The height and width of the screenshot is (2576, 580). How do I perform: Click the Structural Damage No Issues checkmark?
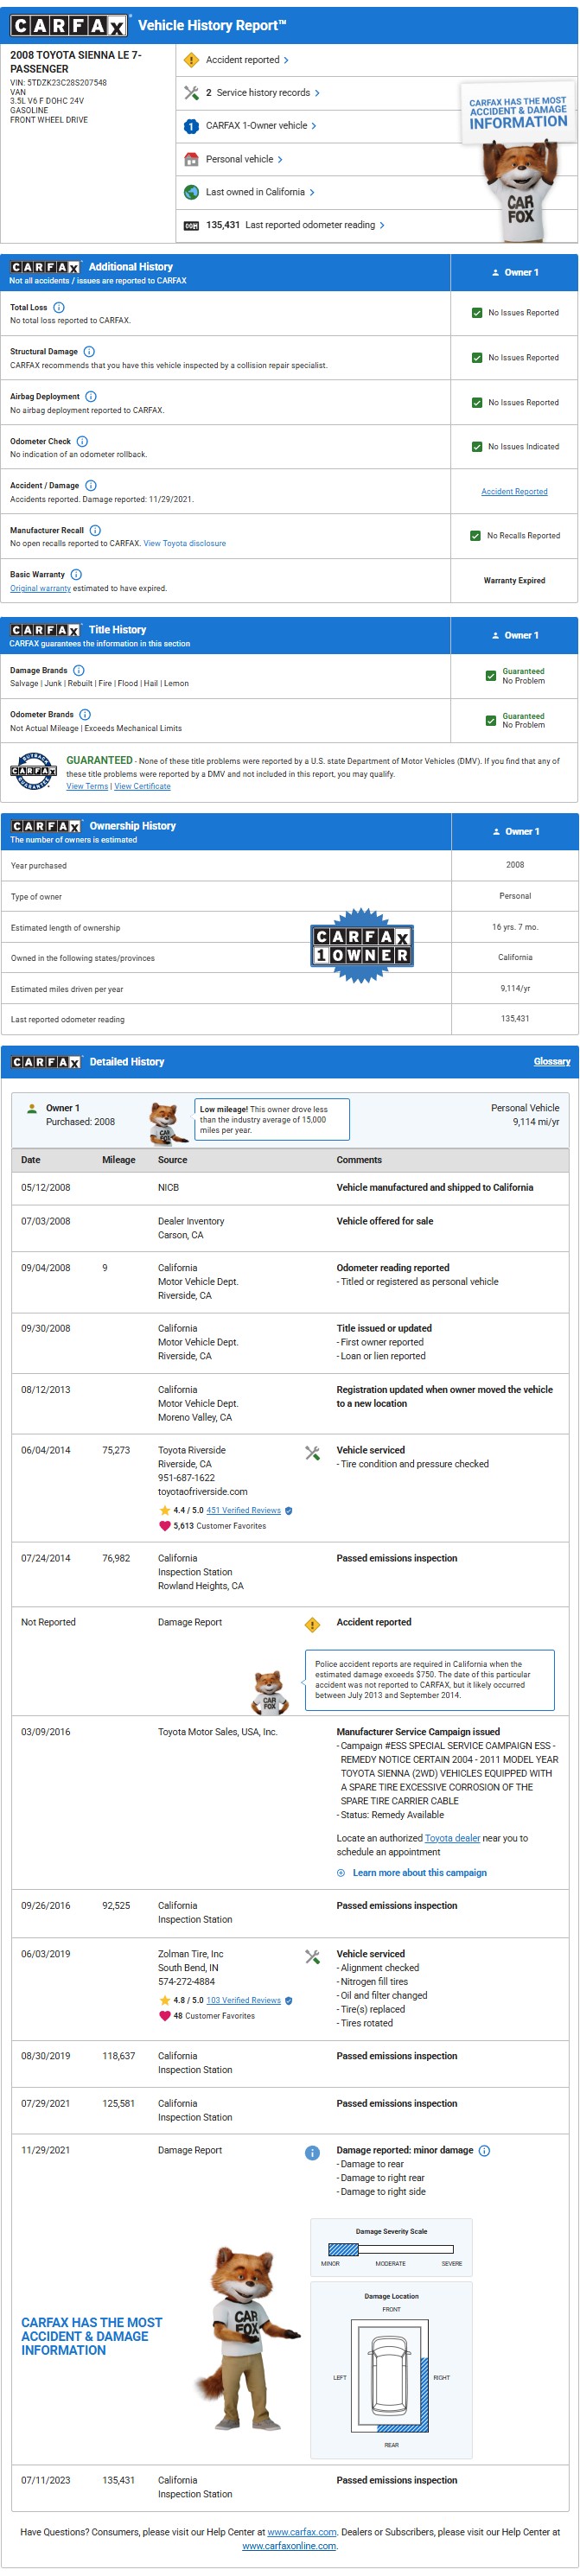(x=477, y=358)
